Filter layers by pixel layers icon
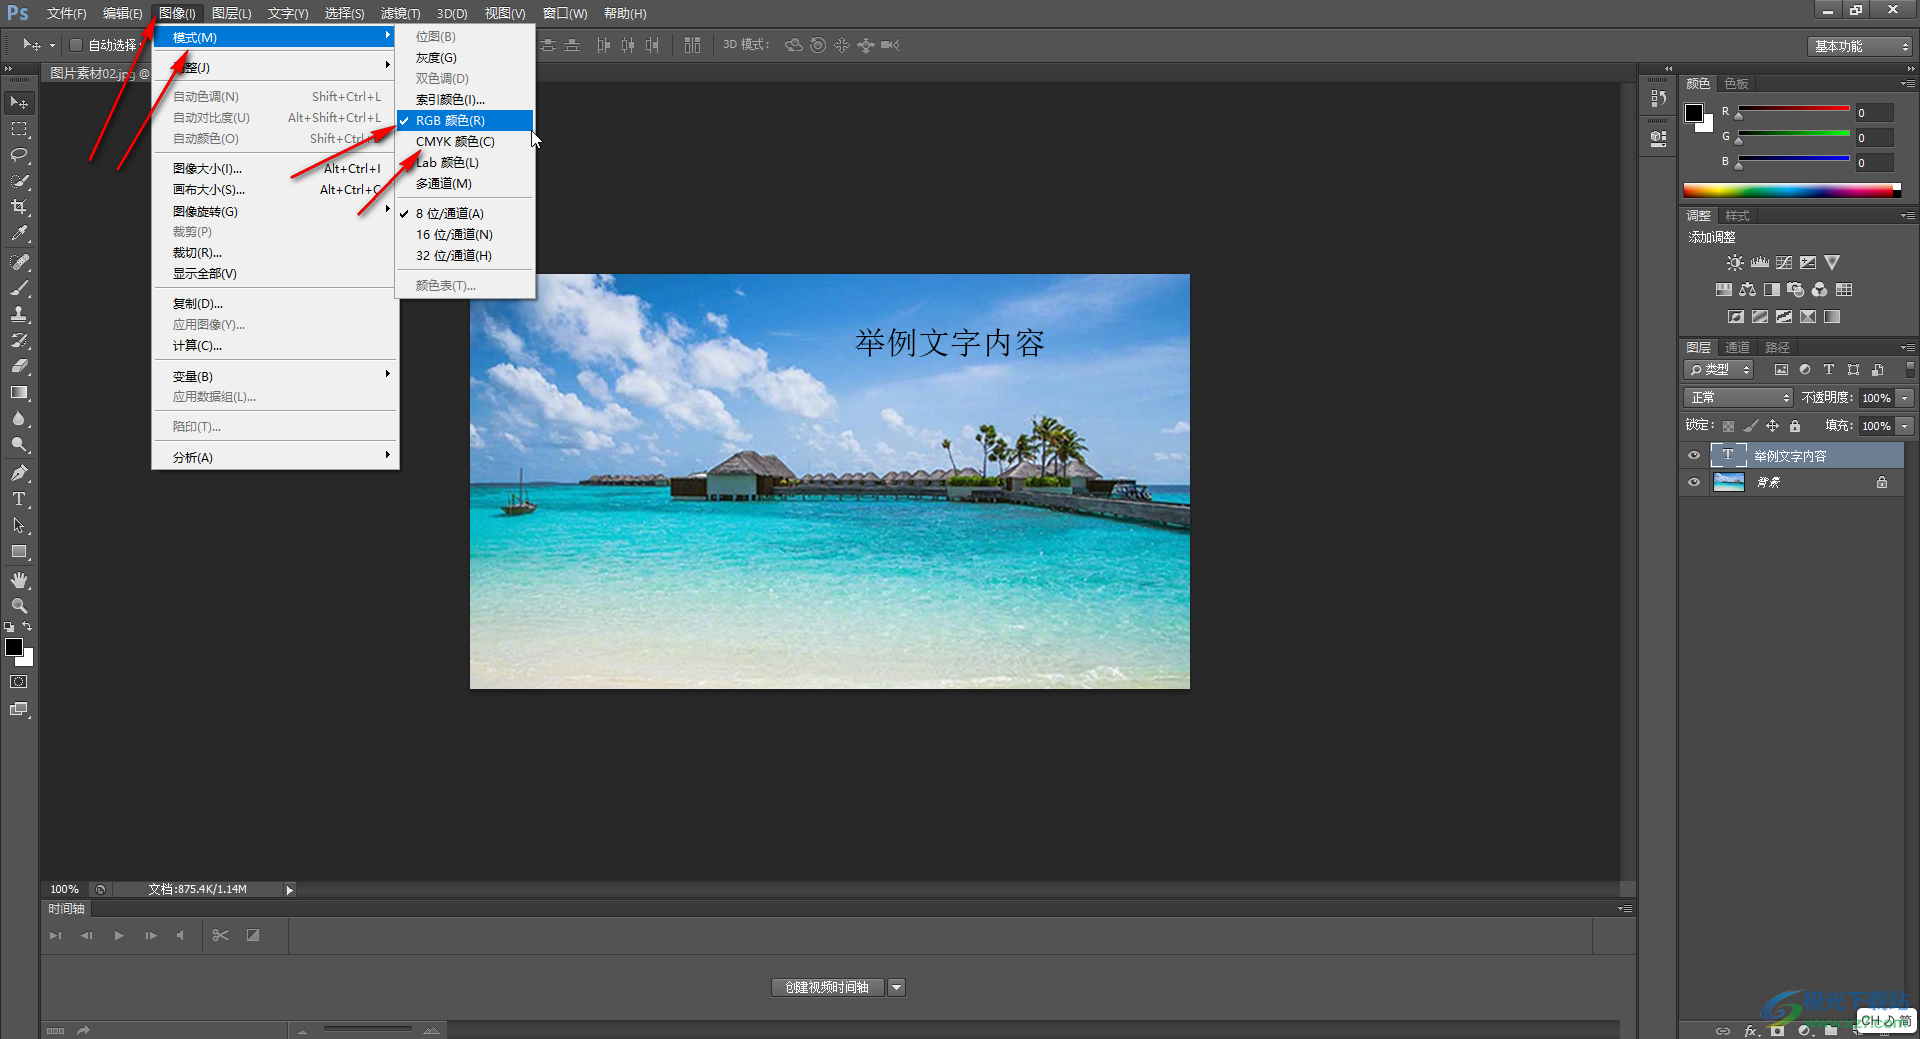The height and width of the screenshot is (1039, 1920). (x=1781, y=369)
